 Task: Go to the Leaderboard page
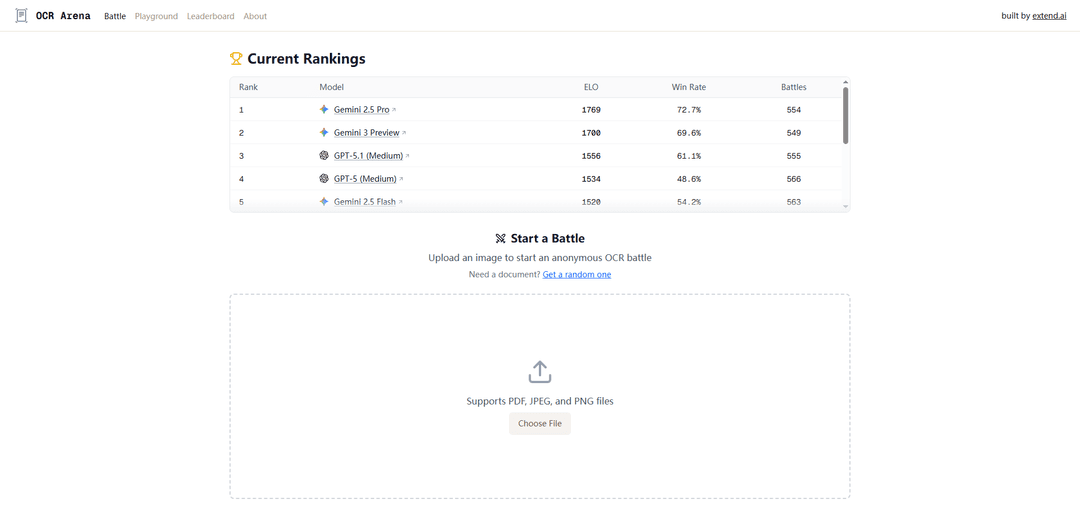[x=210, y=16]
